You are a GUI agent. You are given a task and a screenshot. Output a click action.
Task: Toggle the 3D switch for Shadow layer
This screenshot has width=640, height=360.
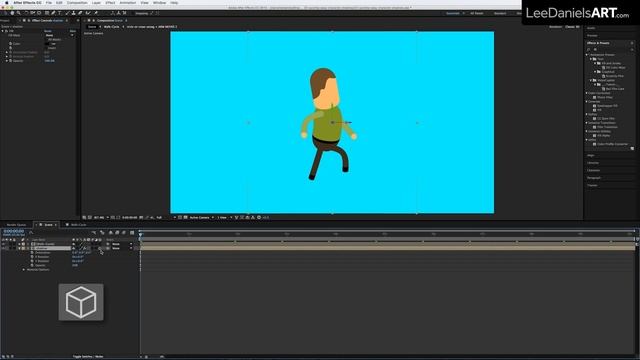[x=100, y=248]
